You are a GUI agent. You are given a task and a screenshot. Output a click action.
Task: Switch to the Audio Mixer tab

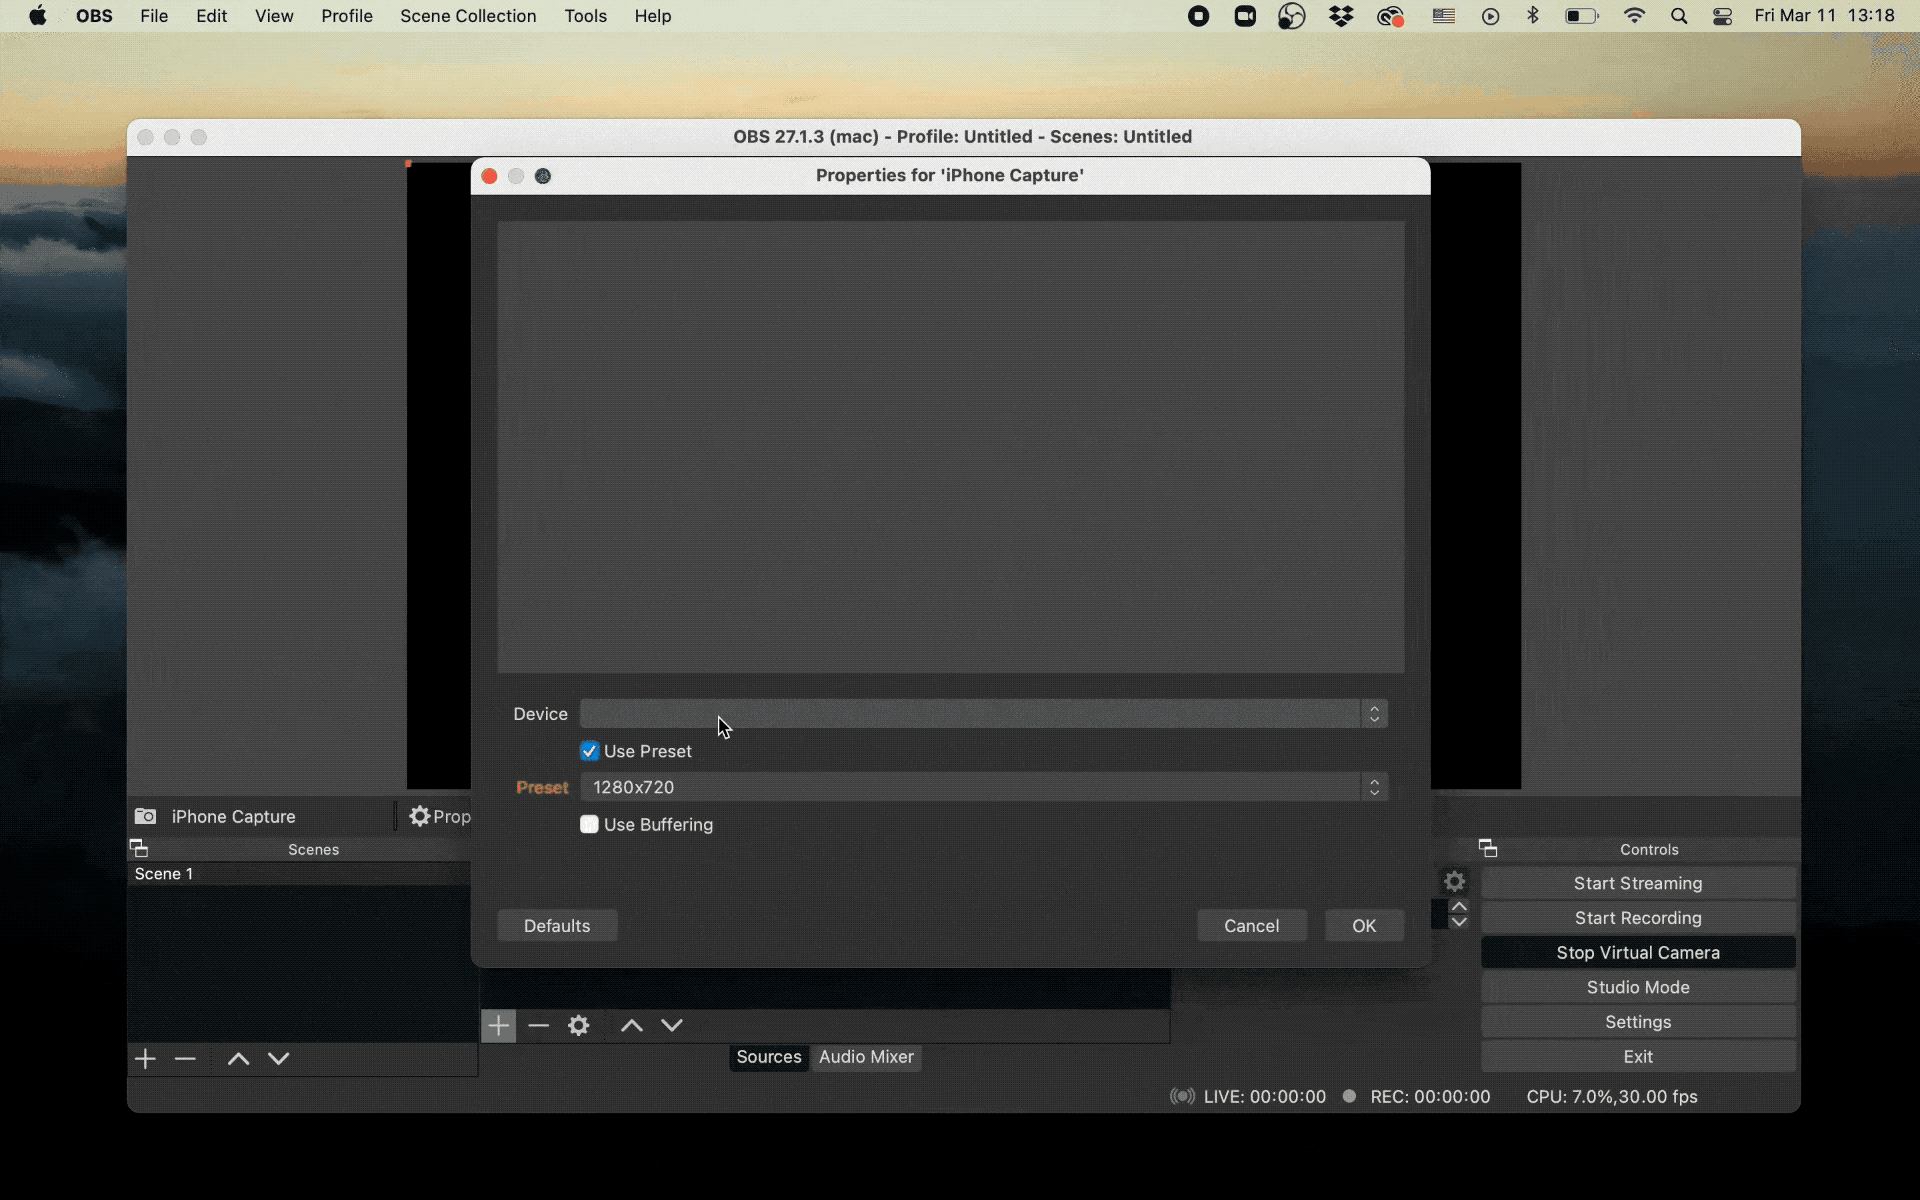[x=865, y=1057]
